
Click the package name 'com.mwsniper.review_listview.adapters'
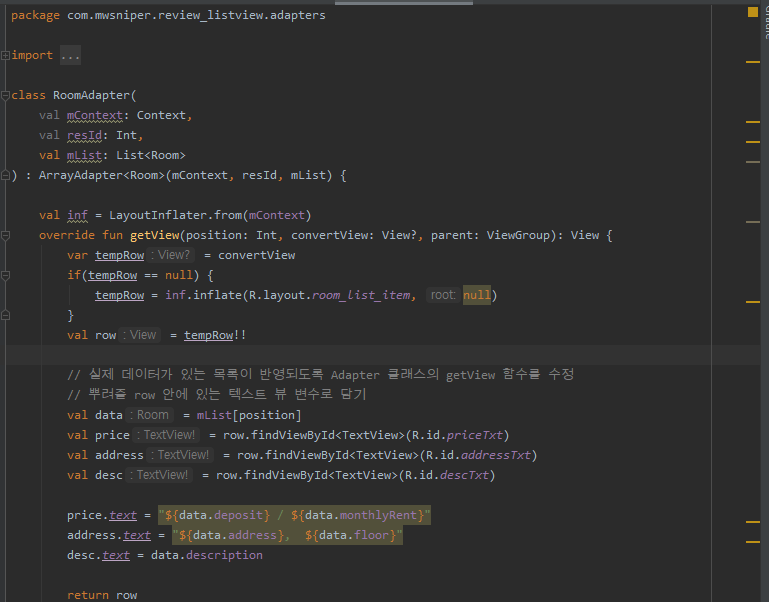click(x=196, y=15)
